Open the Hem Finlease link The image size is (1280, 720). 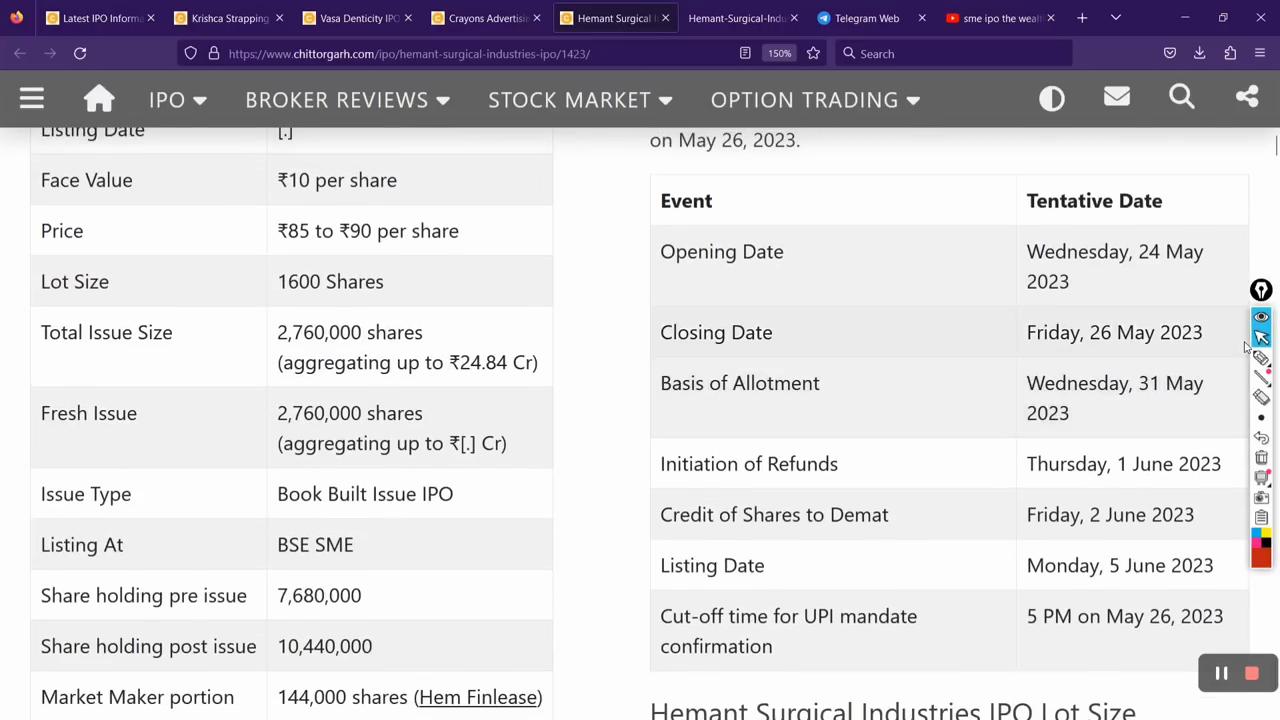coord(478,697)
